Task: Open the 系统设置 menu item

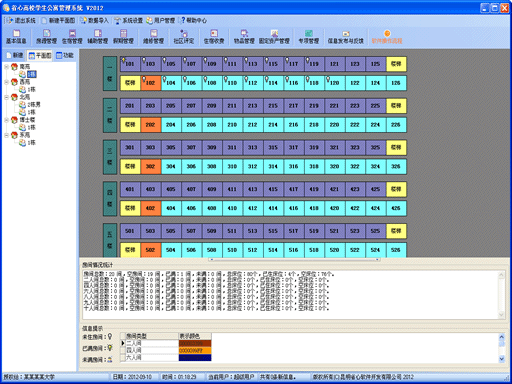Action: click(x=129, y=21)
